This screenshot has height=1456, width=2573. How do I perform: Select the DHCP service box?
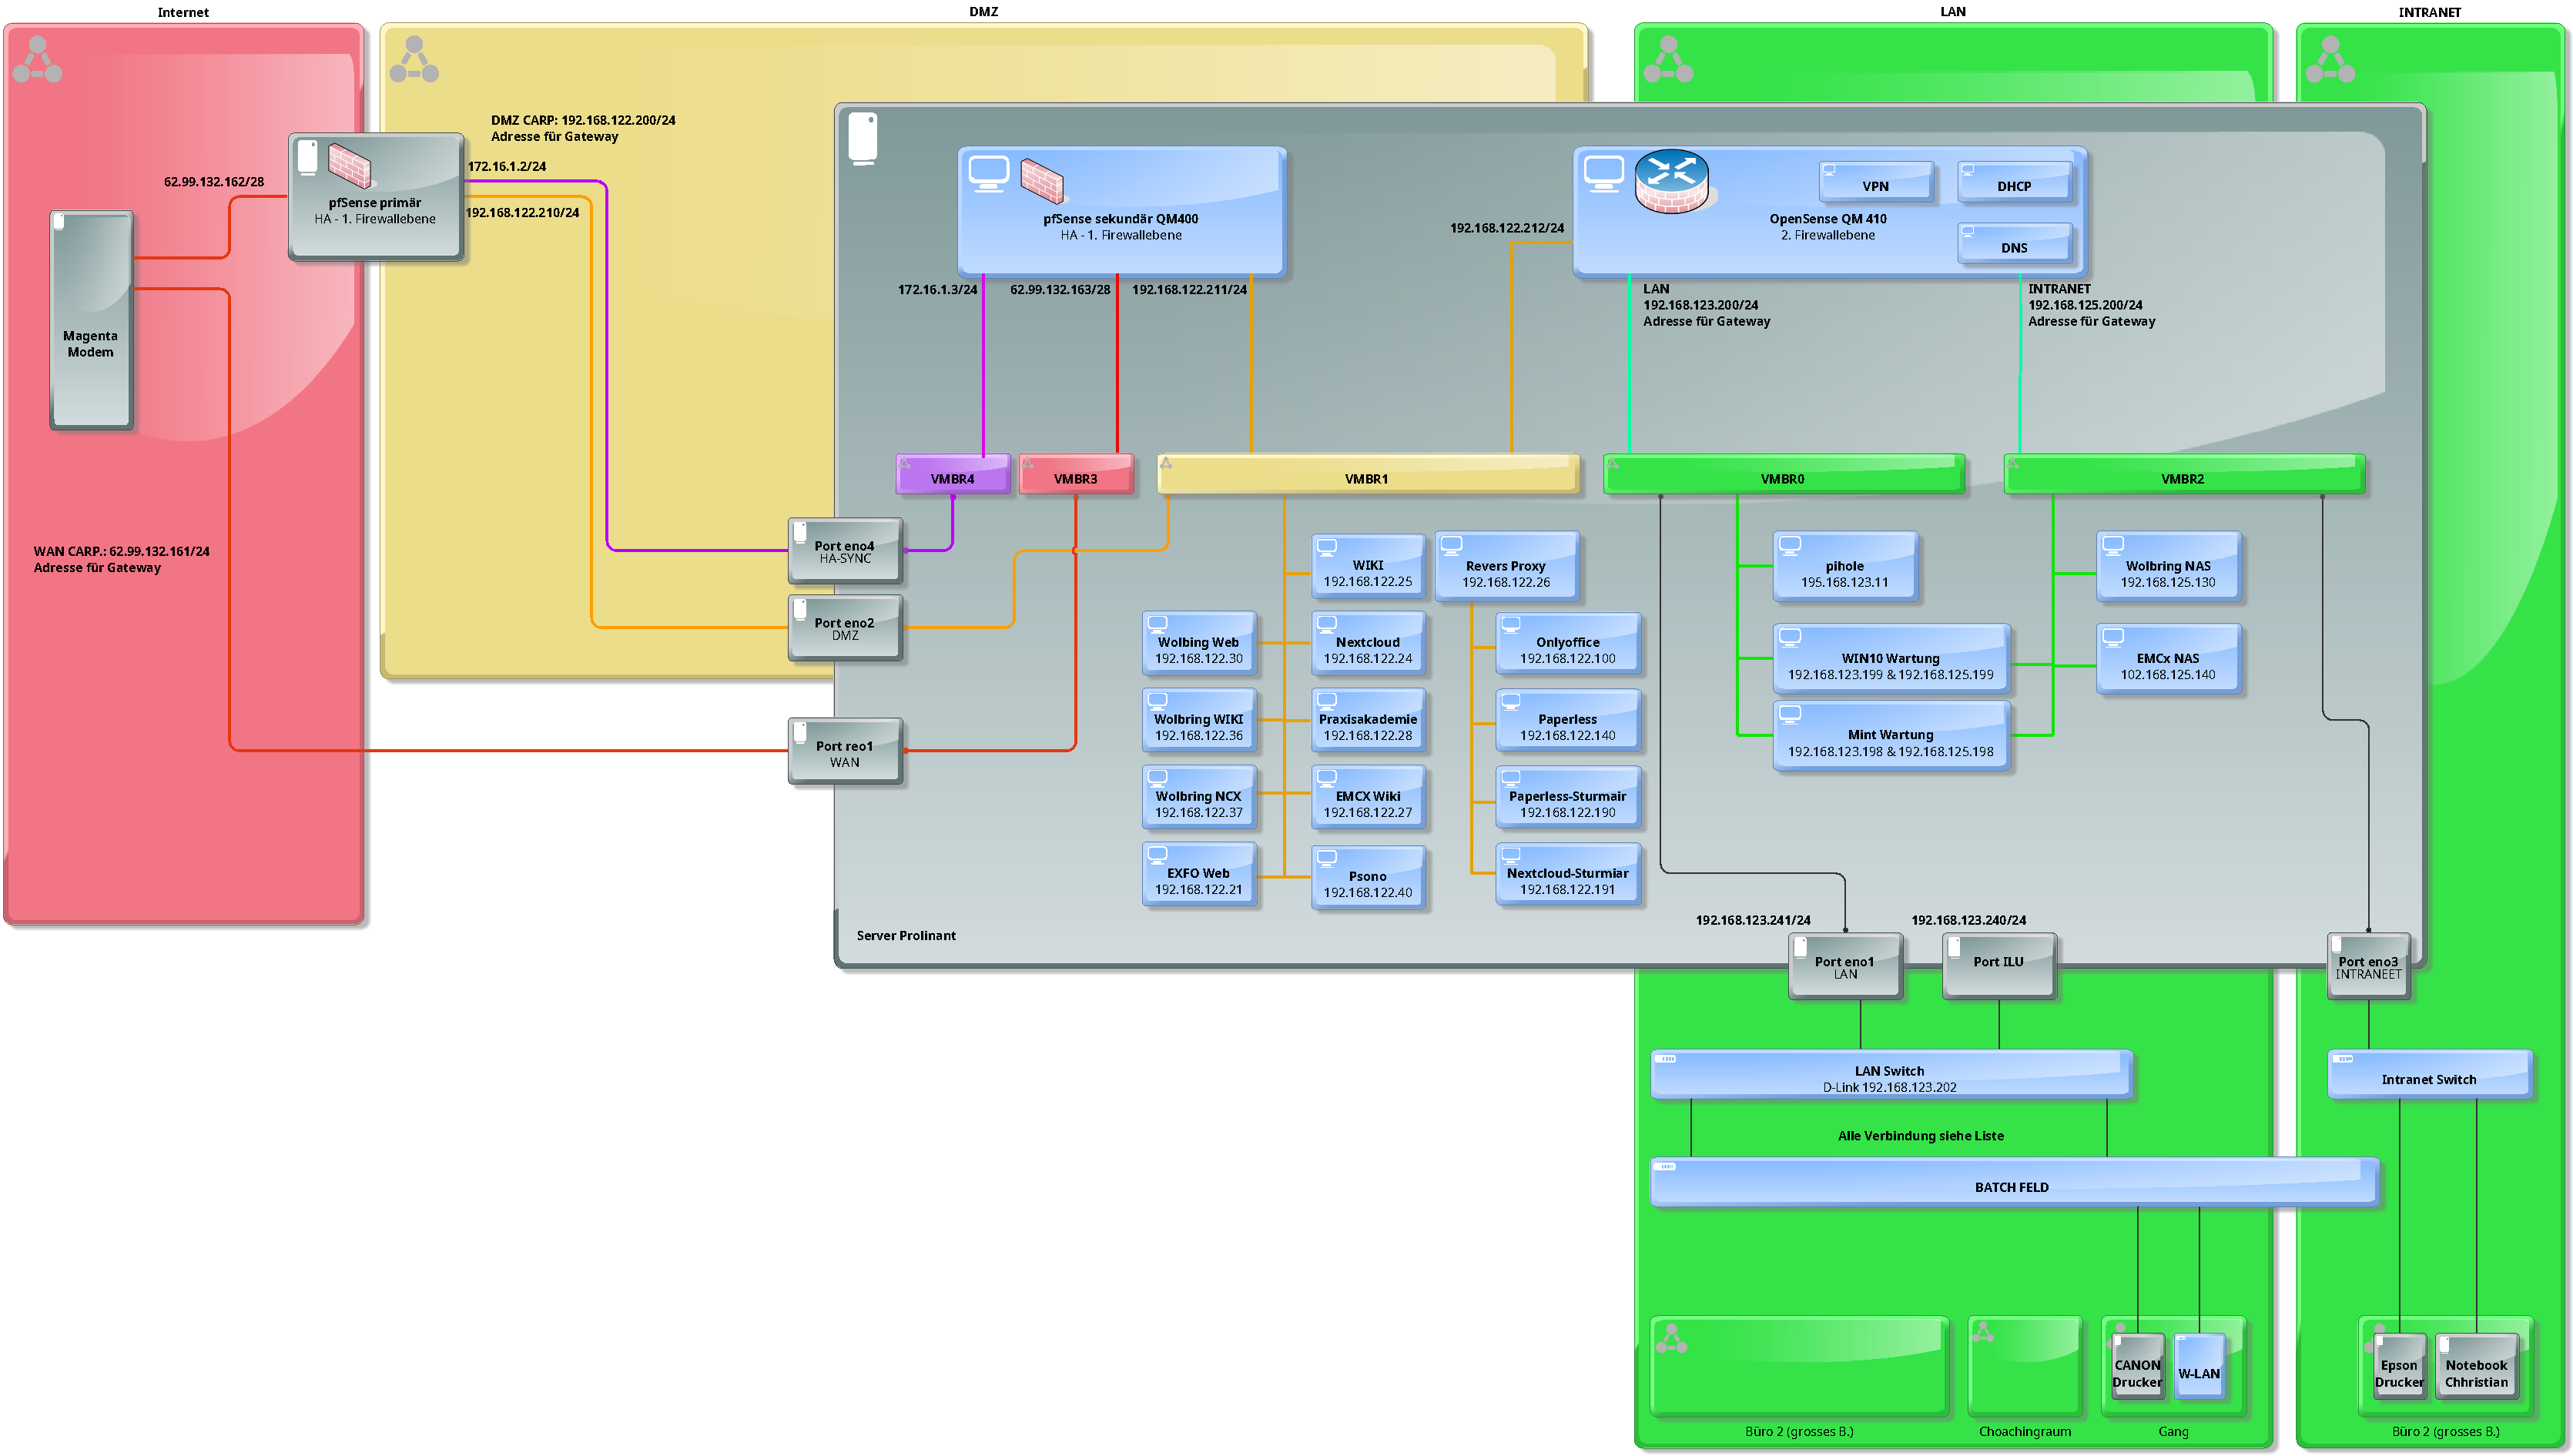tap(2014, 182)
